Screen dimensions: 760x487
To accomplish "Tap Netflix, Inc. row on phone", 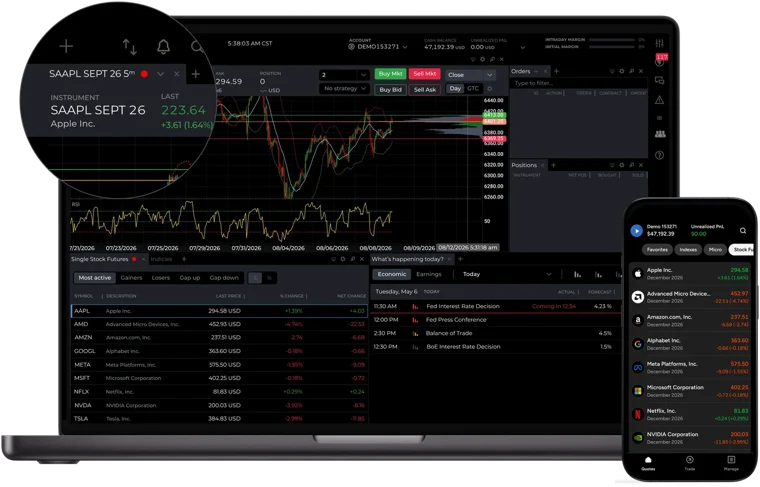I will [691, 414].
